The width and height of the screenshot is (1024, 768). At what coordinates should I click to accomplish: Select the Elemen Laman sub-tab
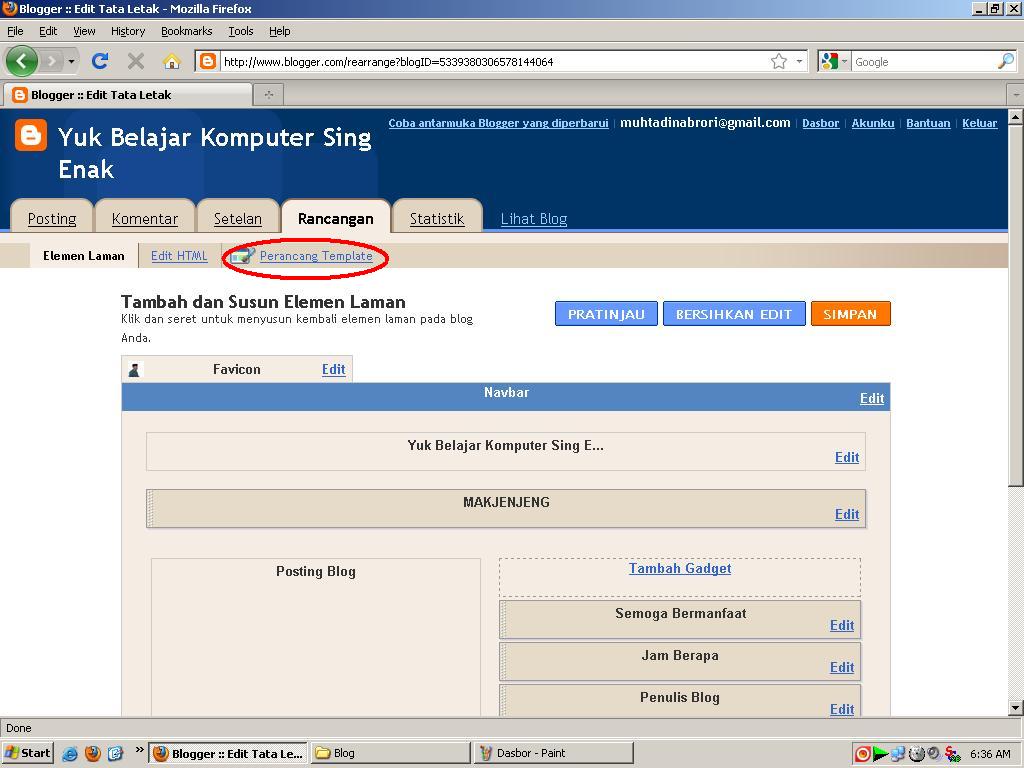84,256
